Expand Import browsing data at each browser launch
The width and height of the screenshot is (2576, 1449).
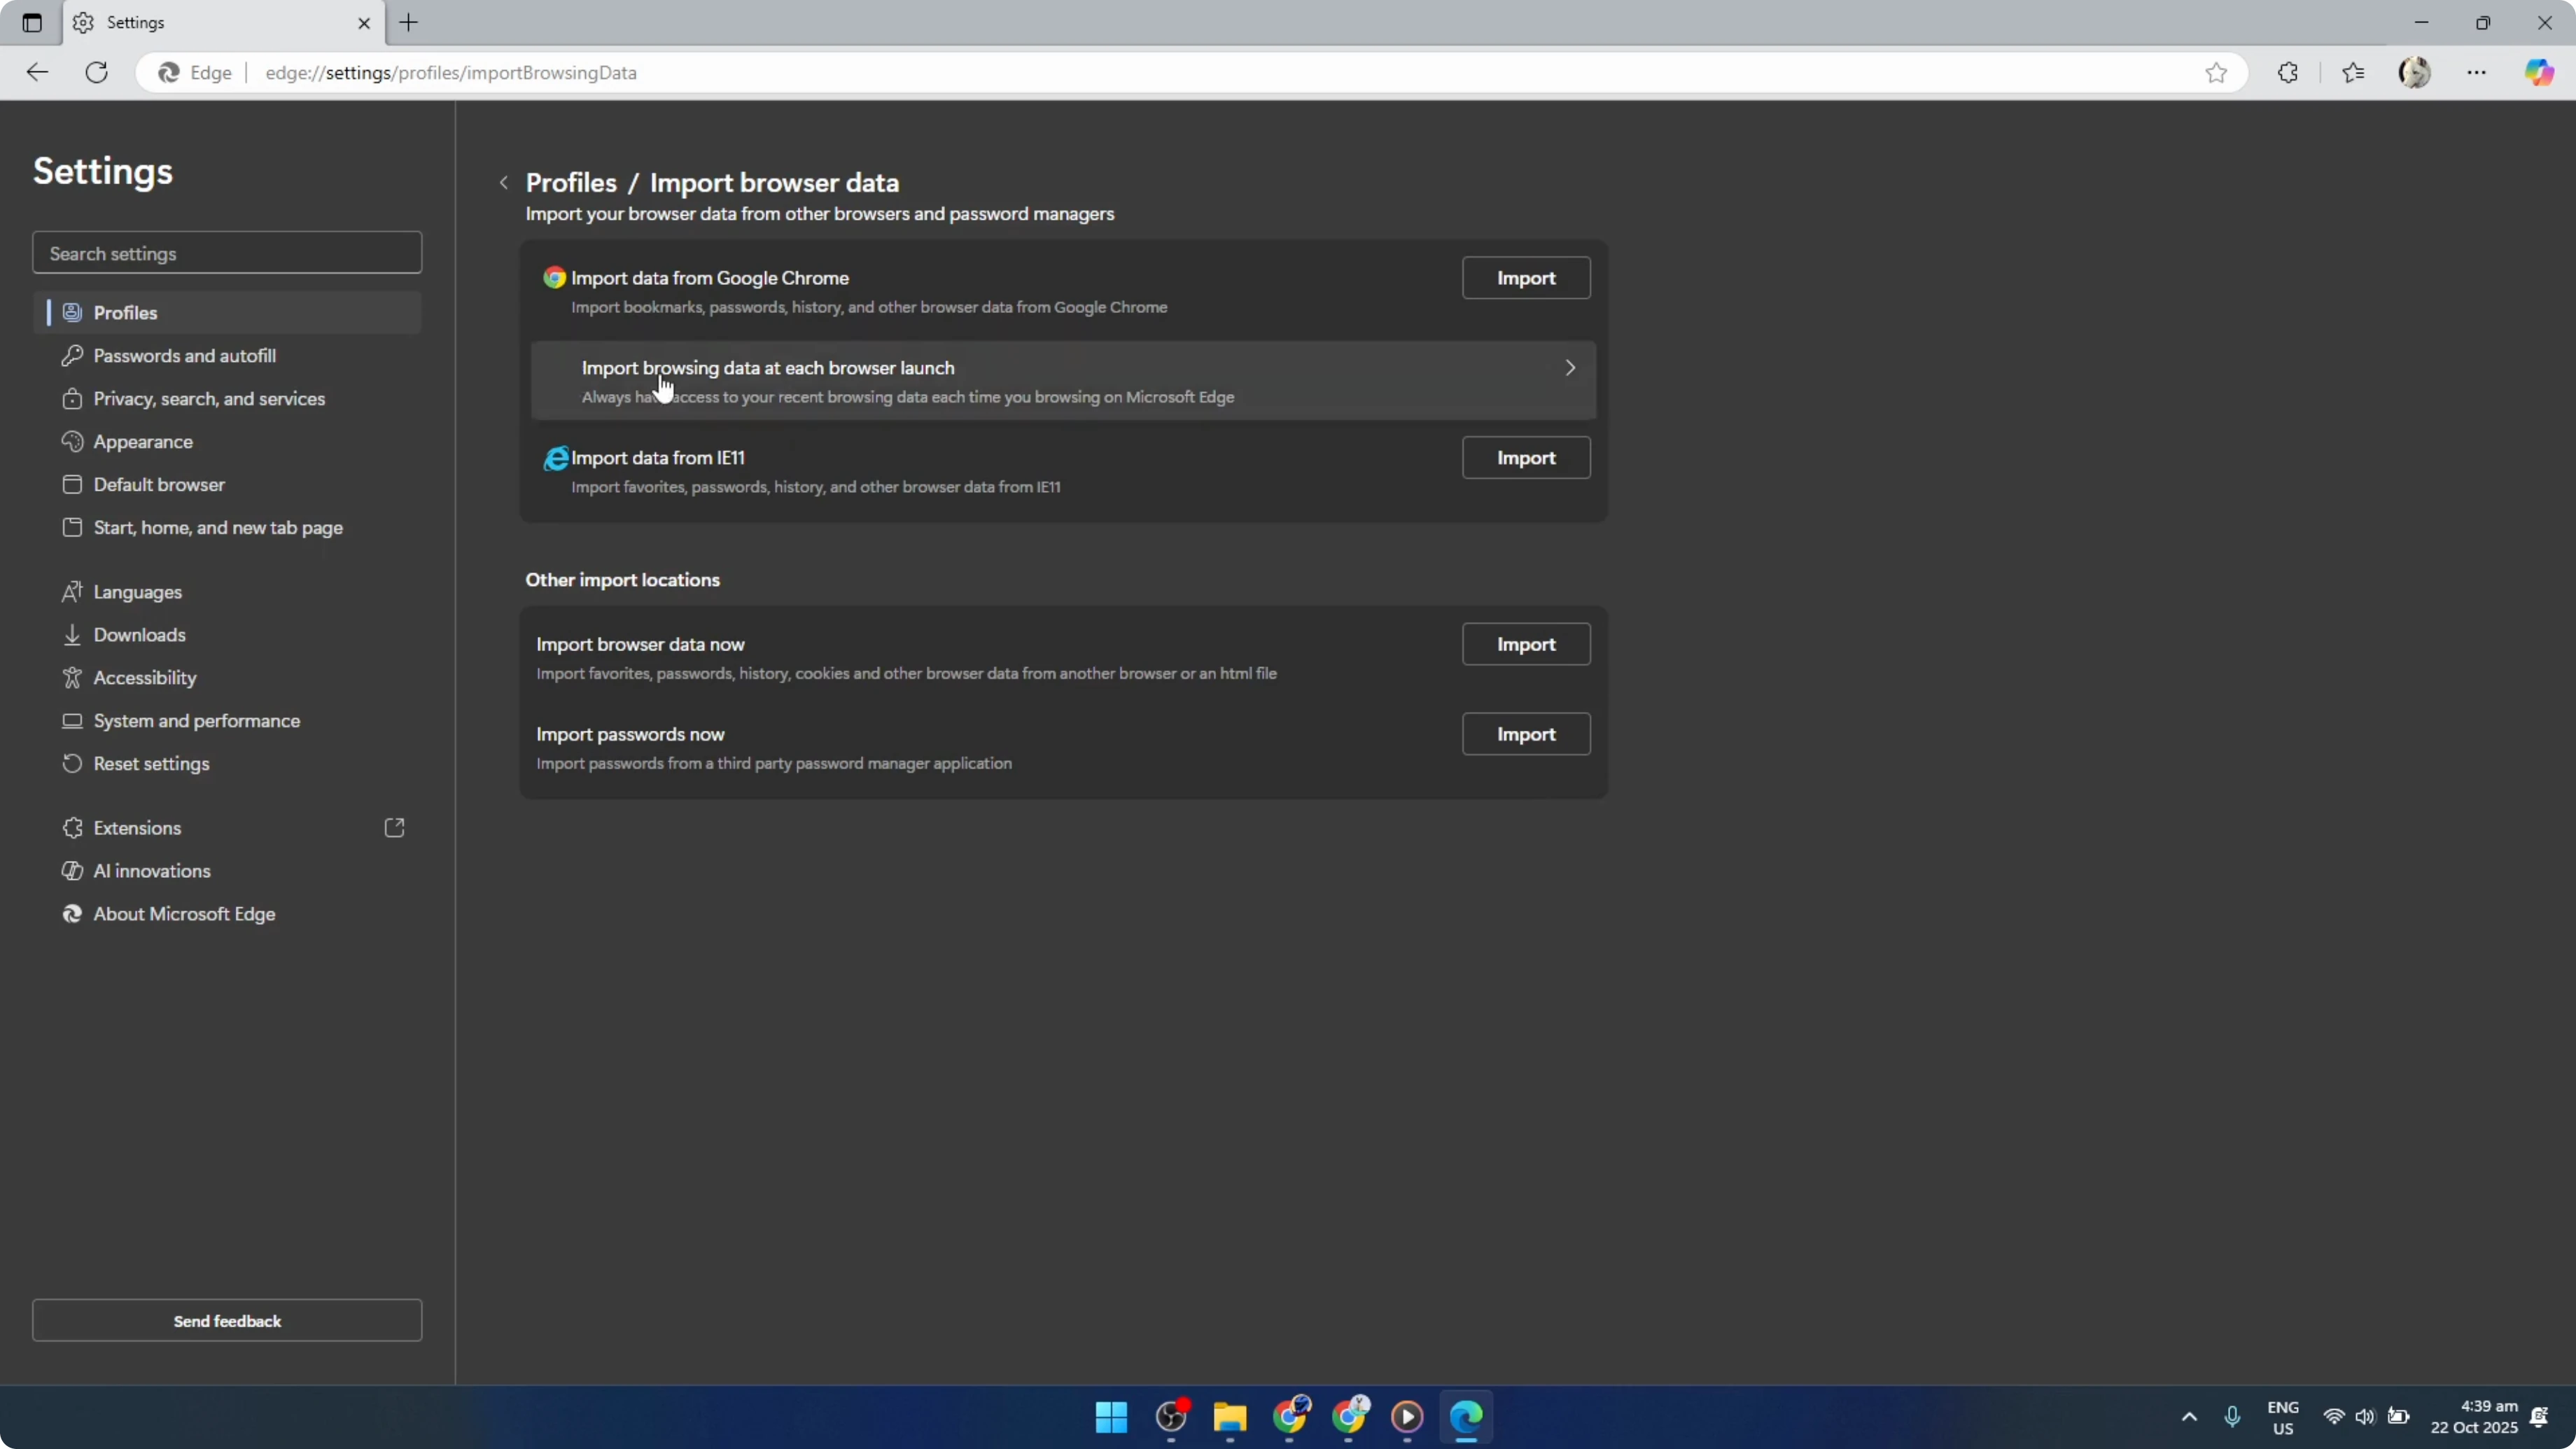point(1063,381)
